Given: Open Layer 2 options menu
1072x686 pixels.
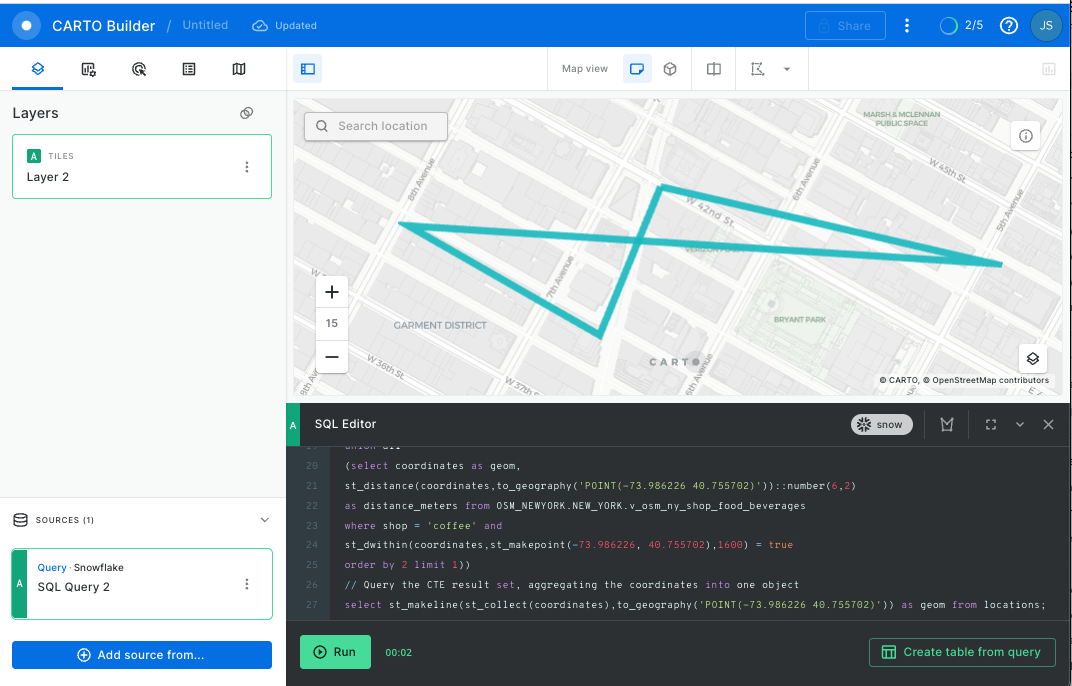Looking at the screenshot, I should coord(247,167).
